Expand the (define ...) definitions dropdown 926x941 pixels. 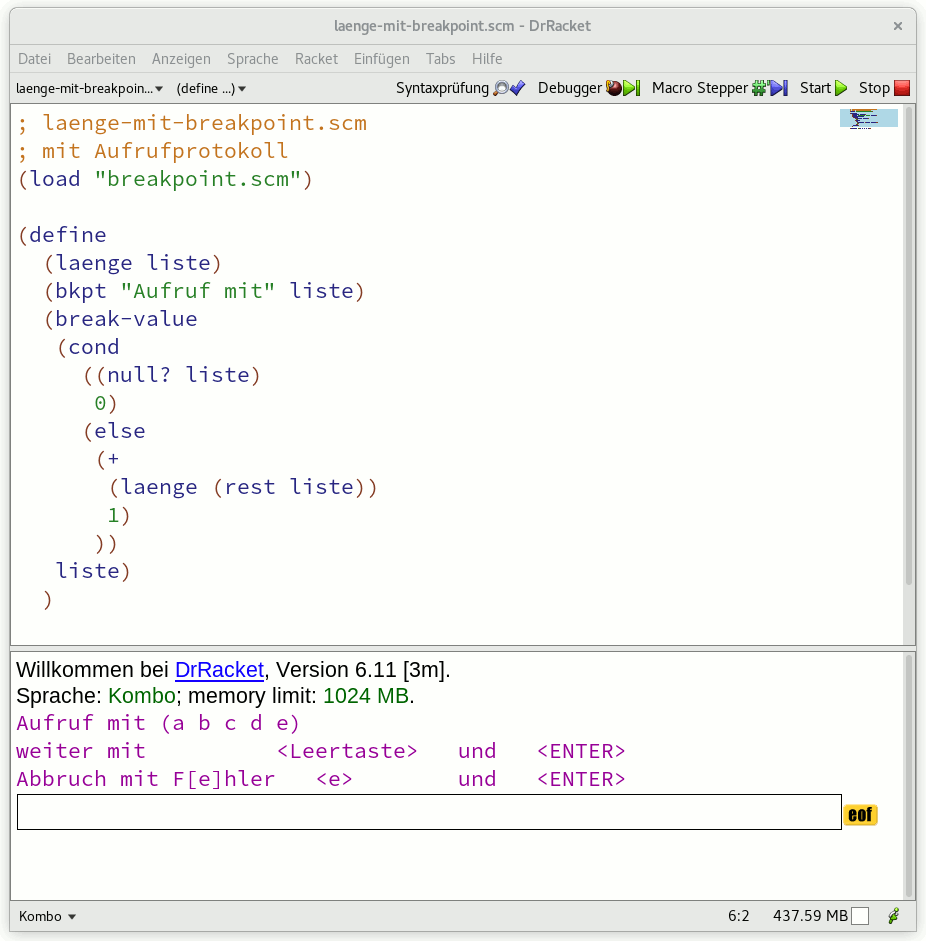coord(211,88)
